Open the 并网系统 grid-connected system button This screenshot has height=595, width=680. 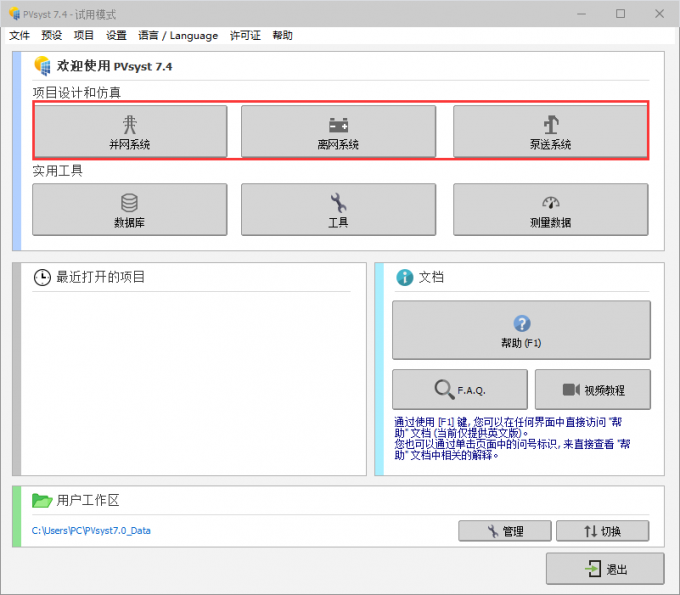pos(130,131)
